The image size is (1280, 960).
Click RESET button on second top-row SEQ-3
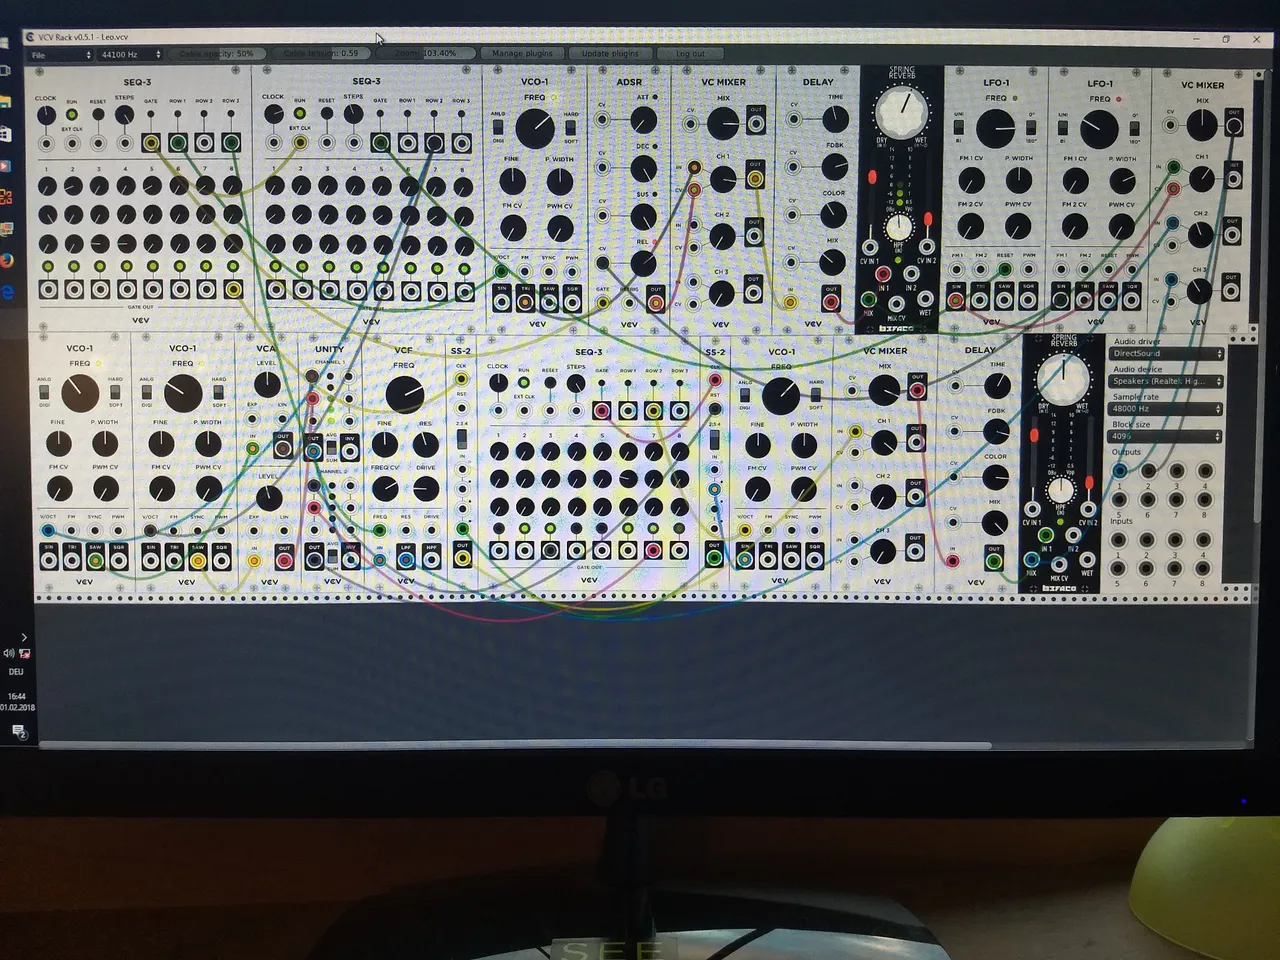326,114
